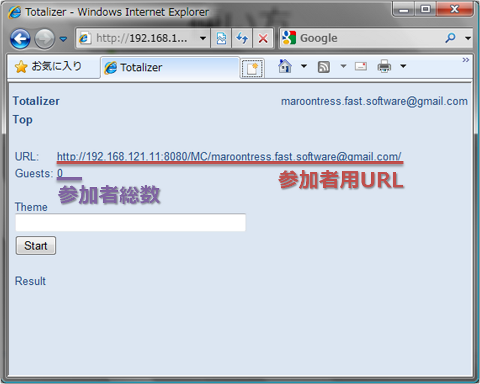Viewport: 480px width, 384px height.
Task: Click the Result label text
Action: 30,281
